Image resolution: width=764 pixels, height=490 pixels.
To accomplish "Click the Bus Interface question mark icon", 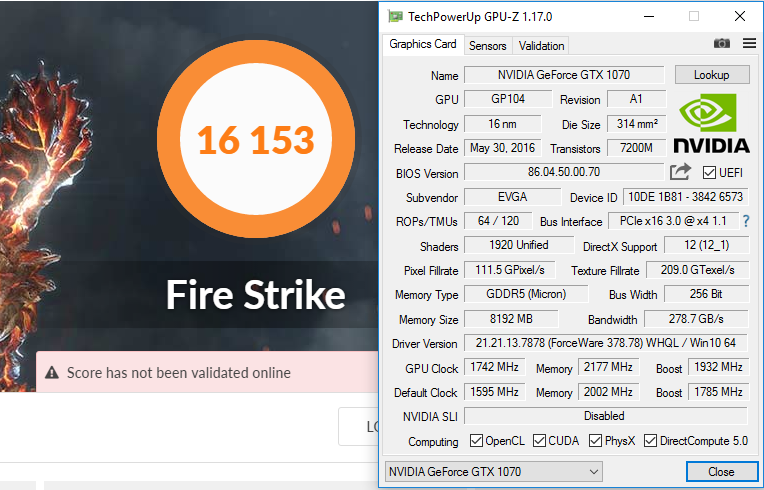I will [x=746, y=221].
